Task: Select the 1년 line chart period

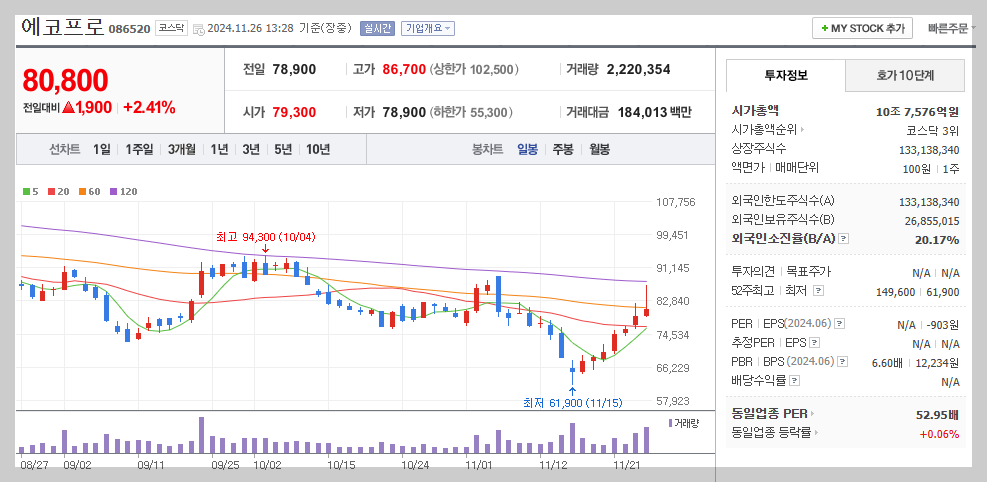Action: point(219,150)
